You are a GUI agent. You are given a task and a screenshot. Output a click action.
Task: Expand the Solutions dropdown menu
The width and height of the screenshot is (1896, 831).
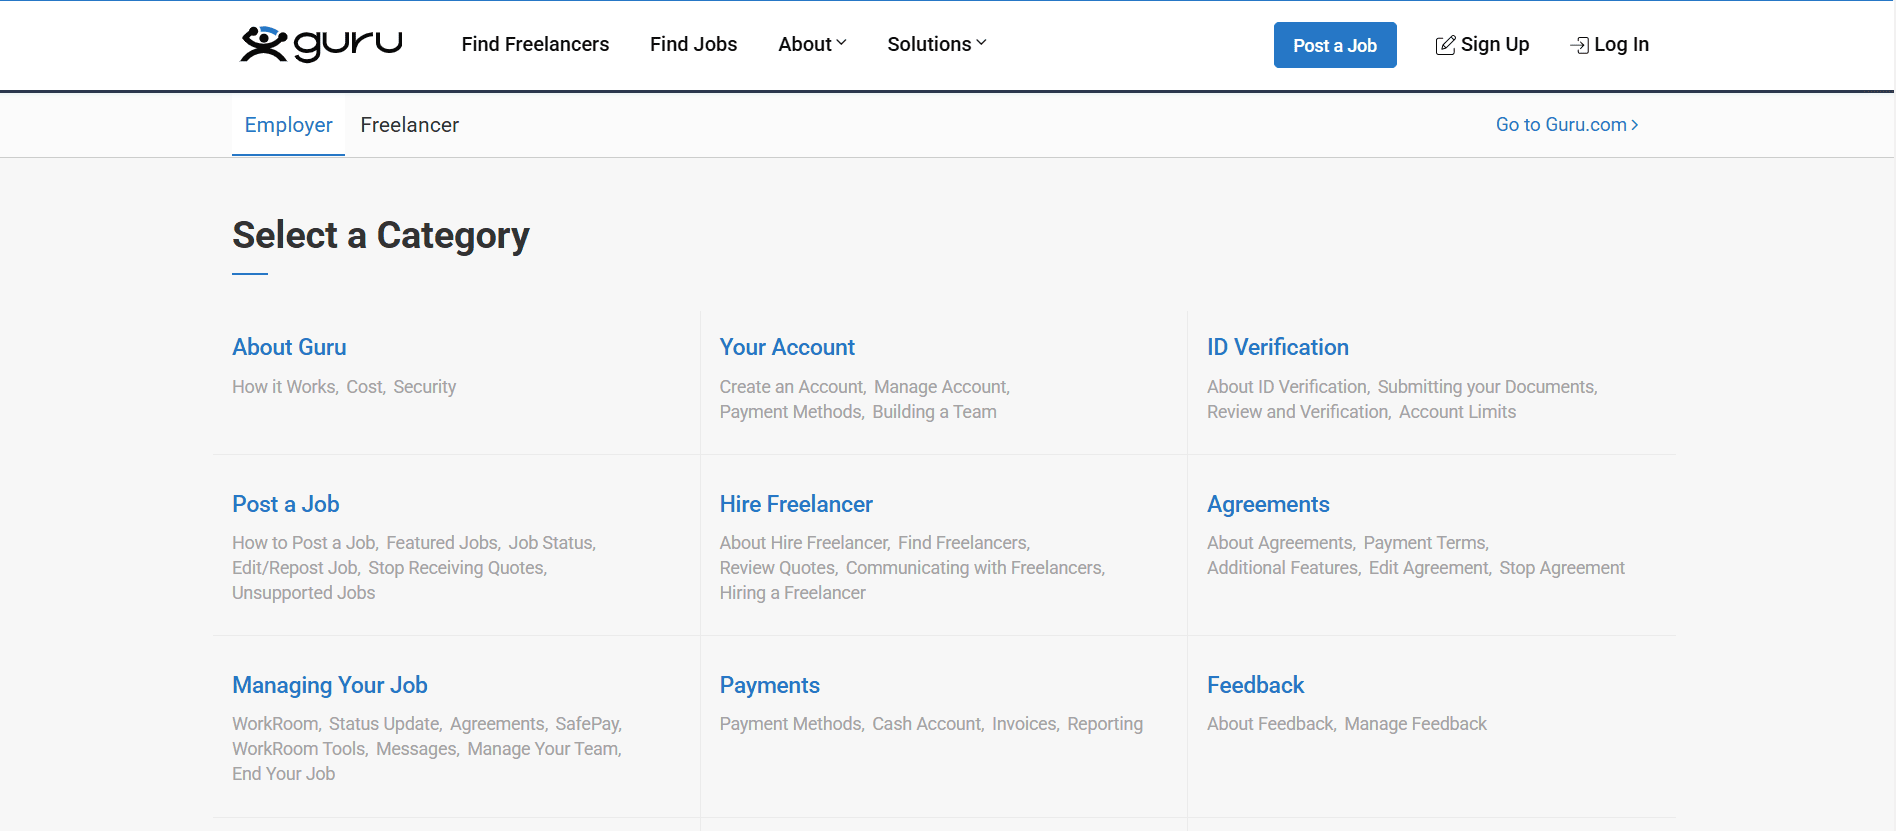click(936, 44)
